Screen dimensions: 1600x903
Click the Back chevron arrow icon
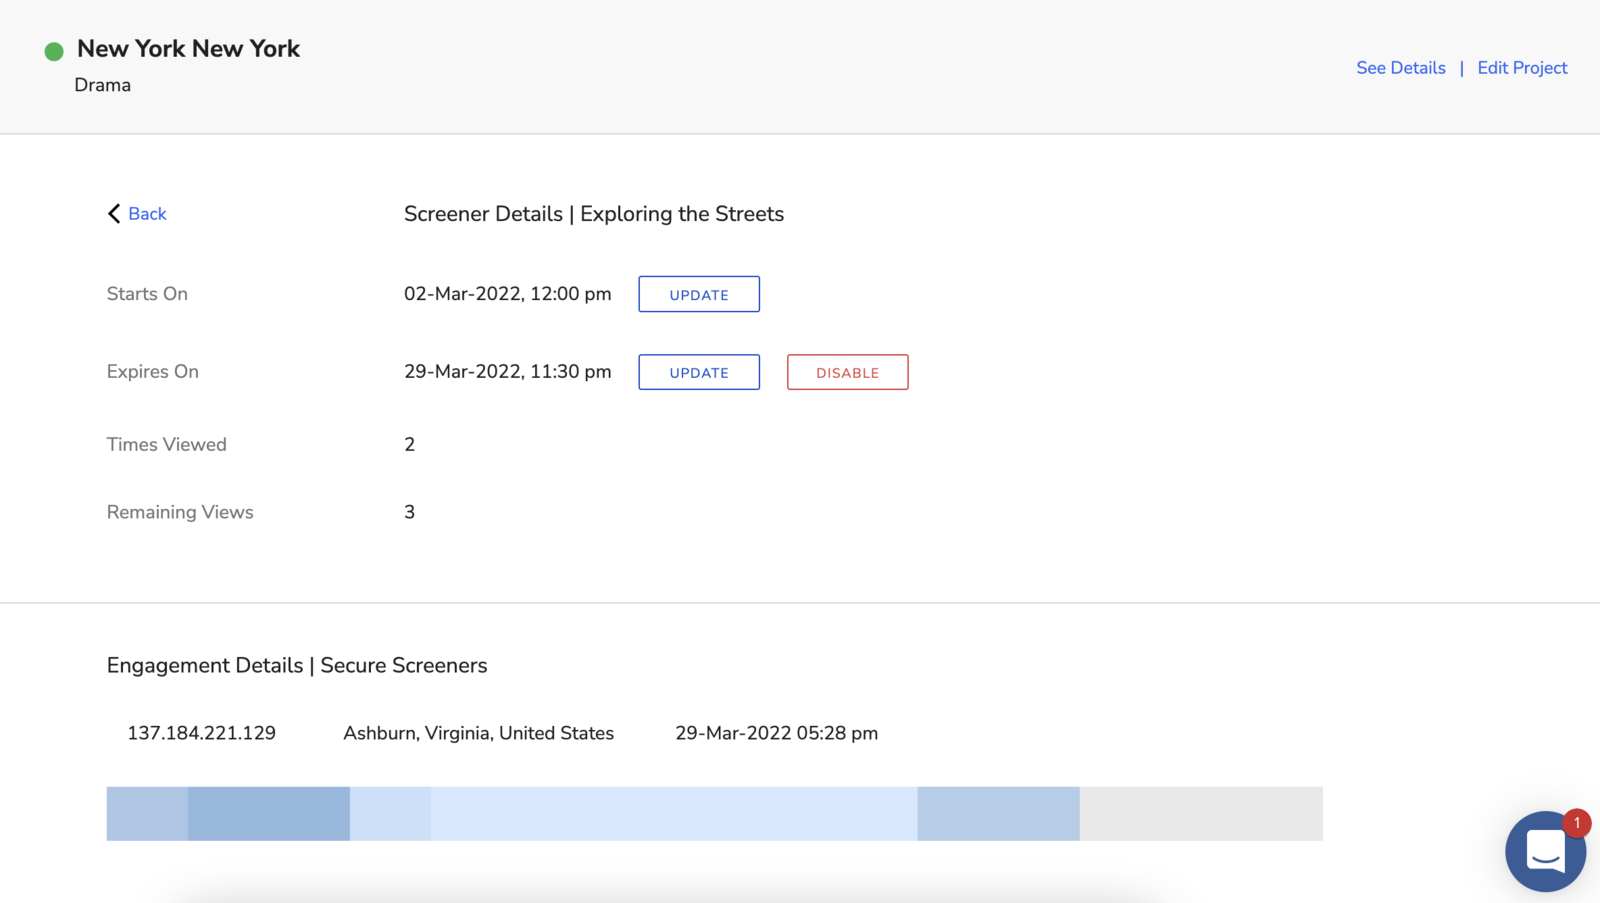pos(114,214)
